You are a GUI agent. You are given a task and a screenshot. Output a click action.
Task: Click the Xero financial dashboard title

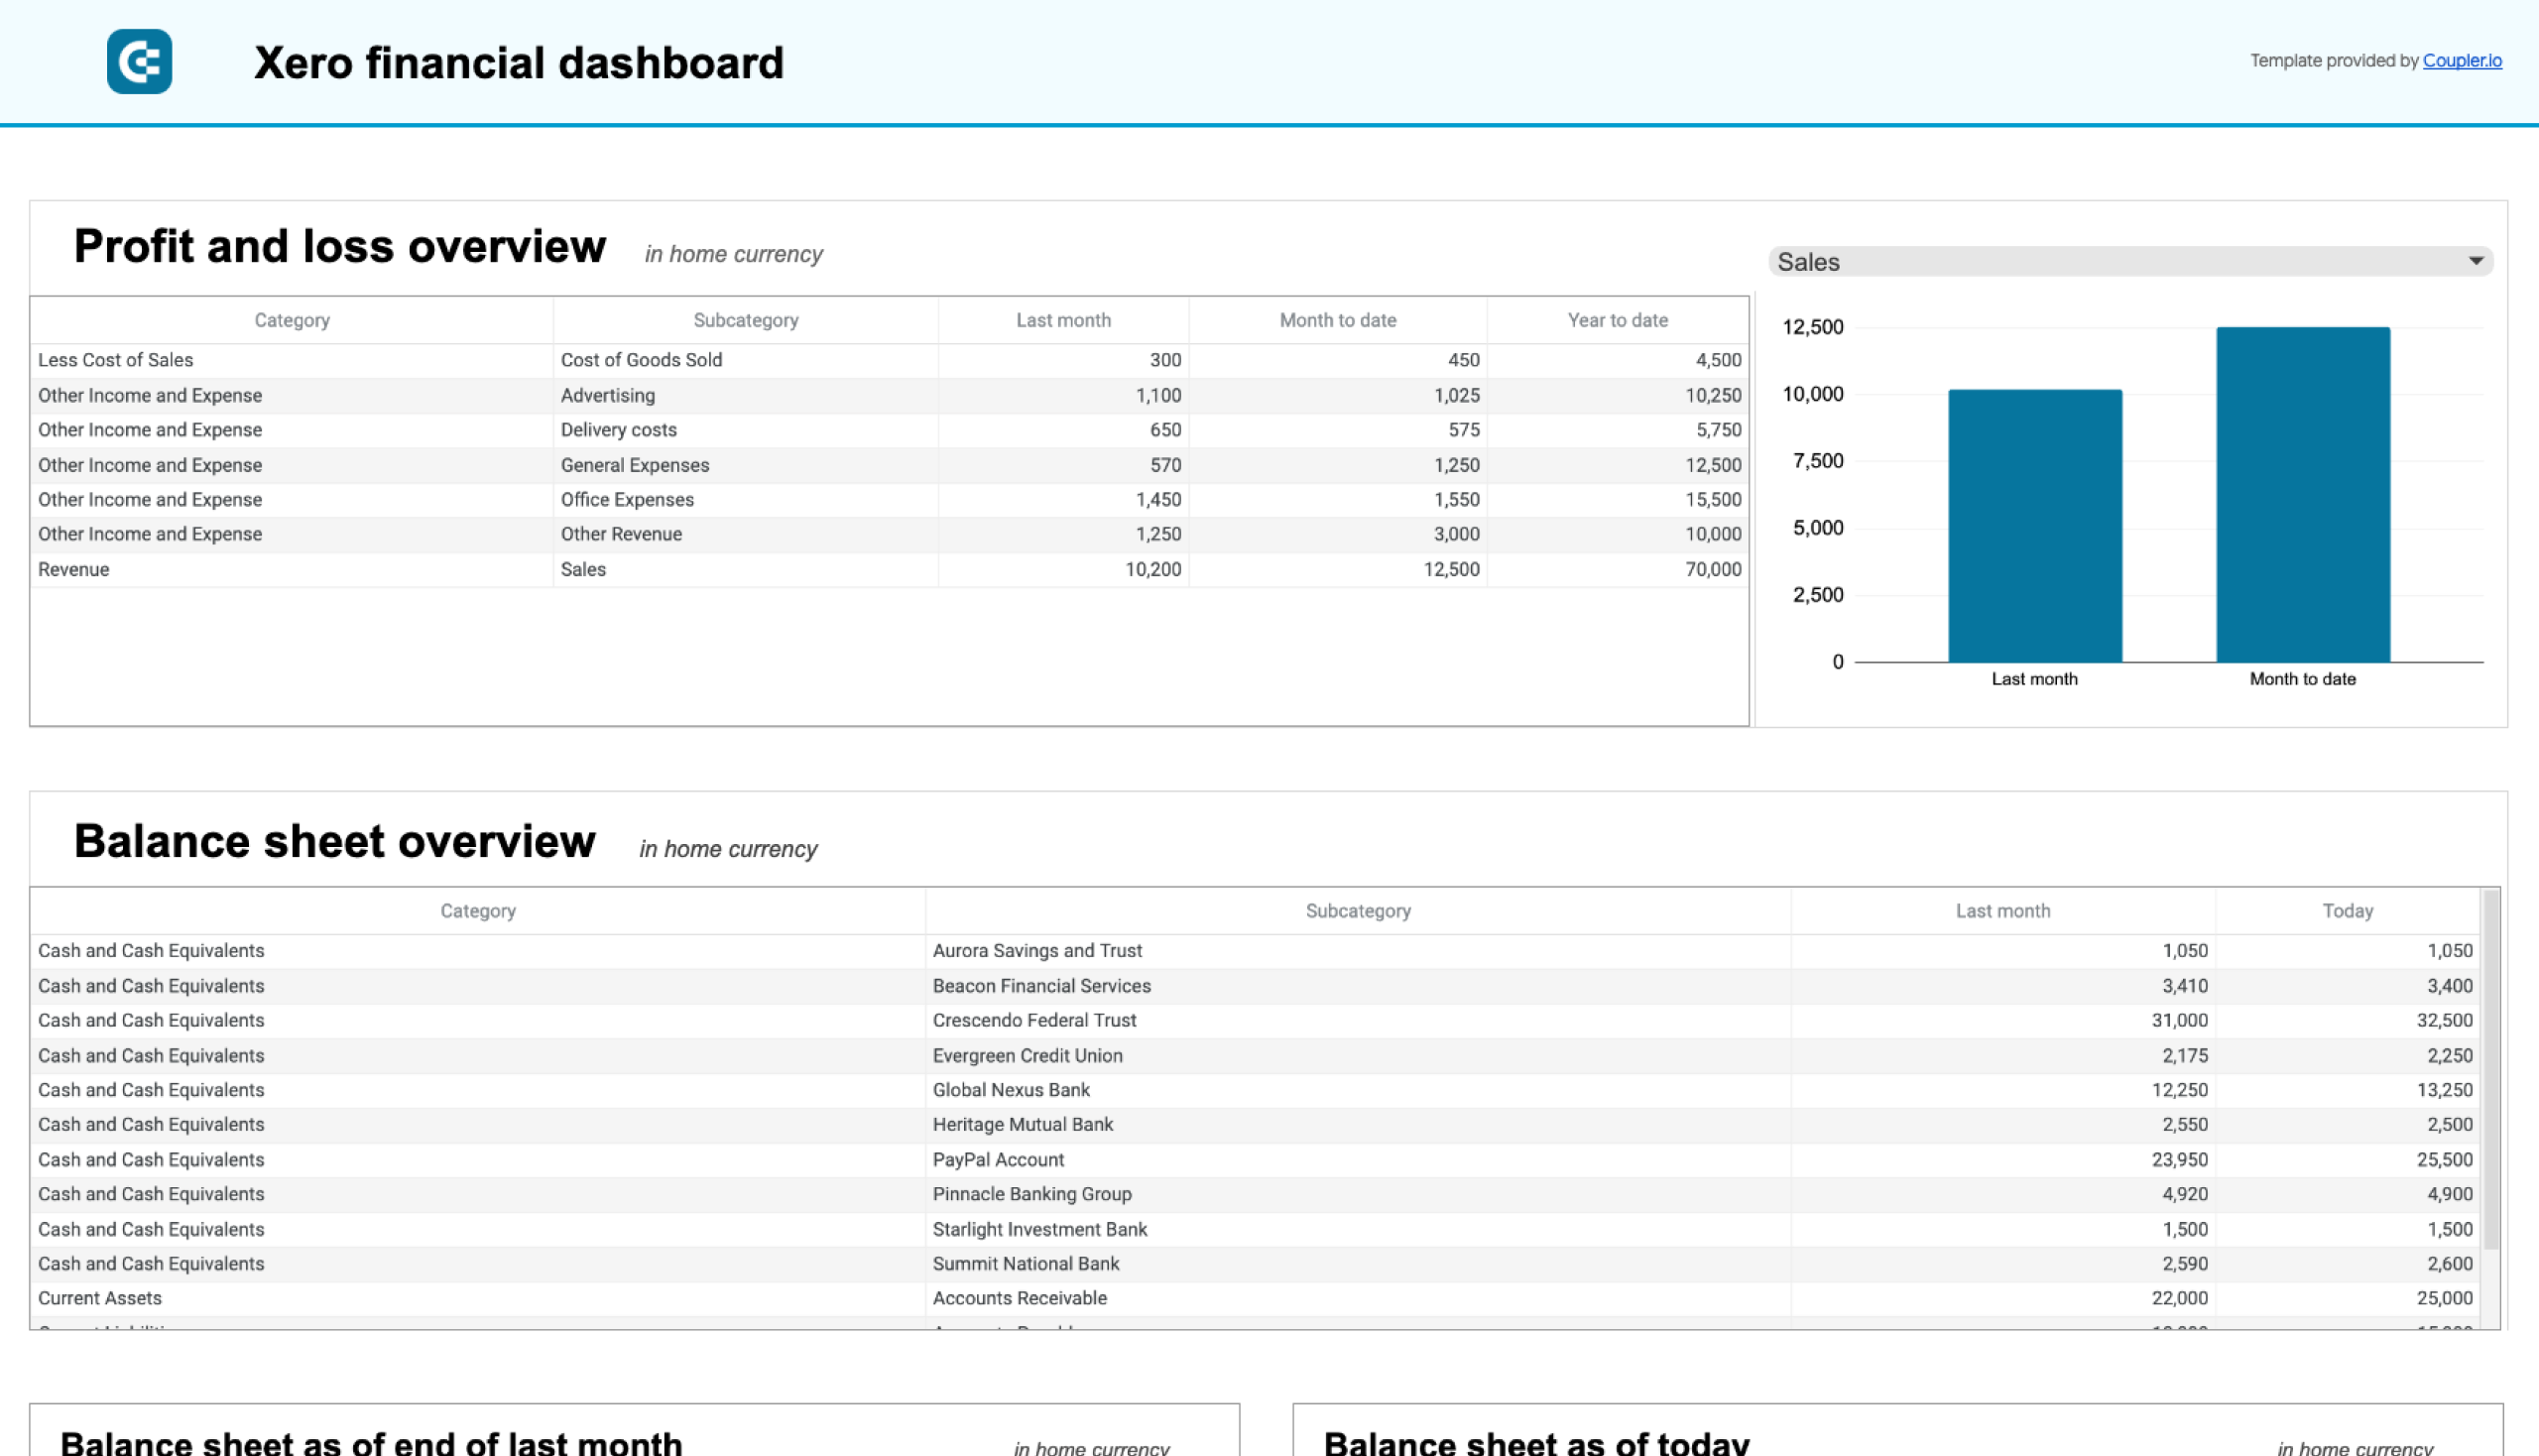click(x=518, y=62)
